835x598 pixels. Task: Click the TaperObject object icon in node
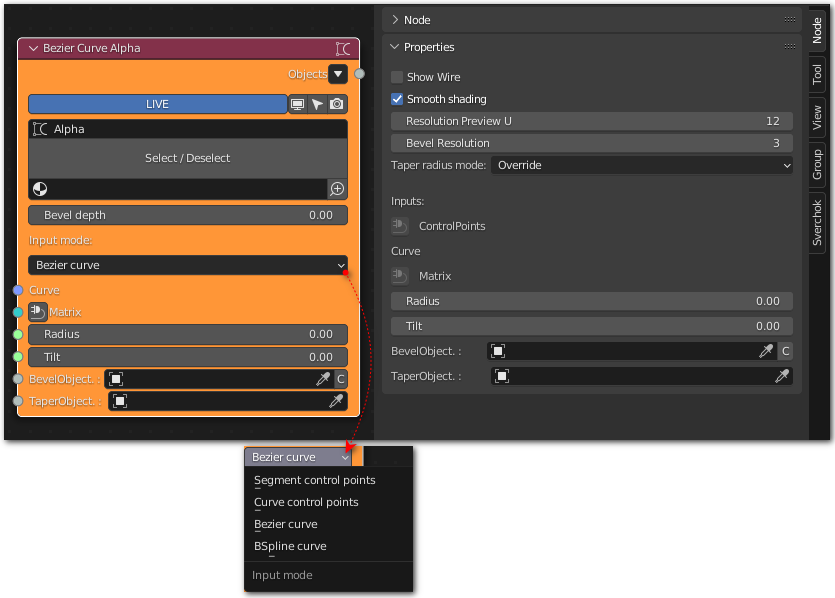pyautogui.click(x=120, y=401)
